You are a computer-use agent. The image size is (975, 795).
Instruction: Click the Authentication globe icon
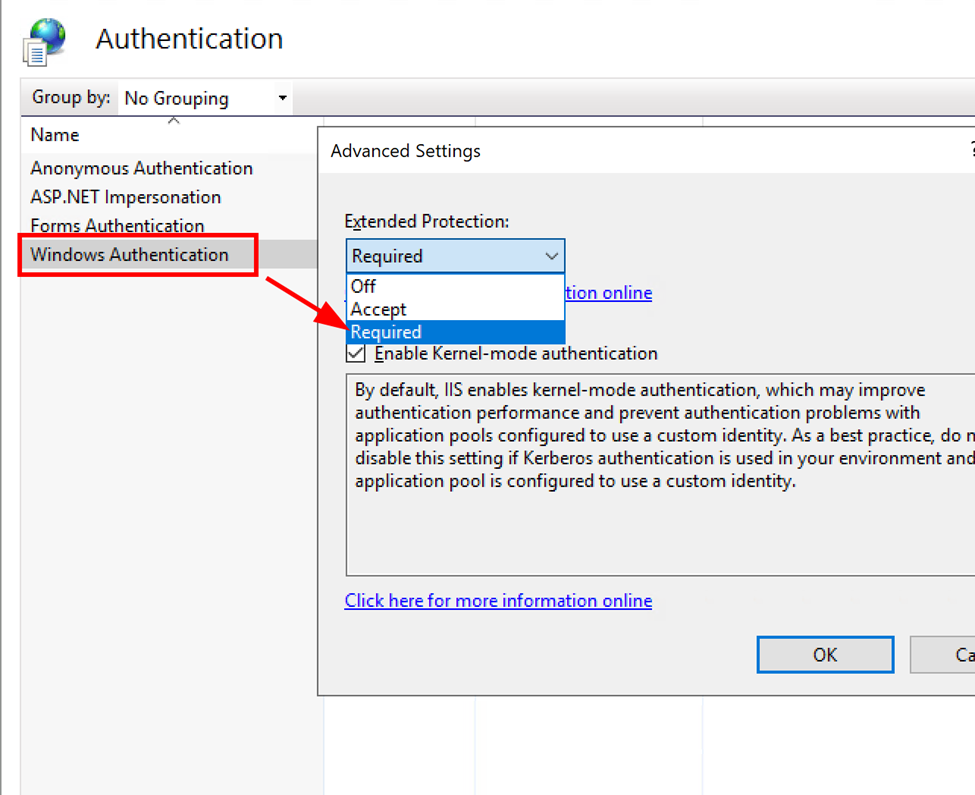coord(45,41)
